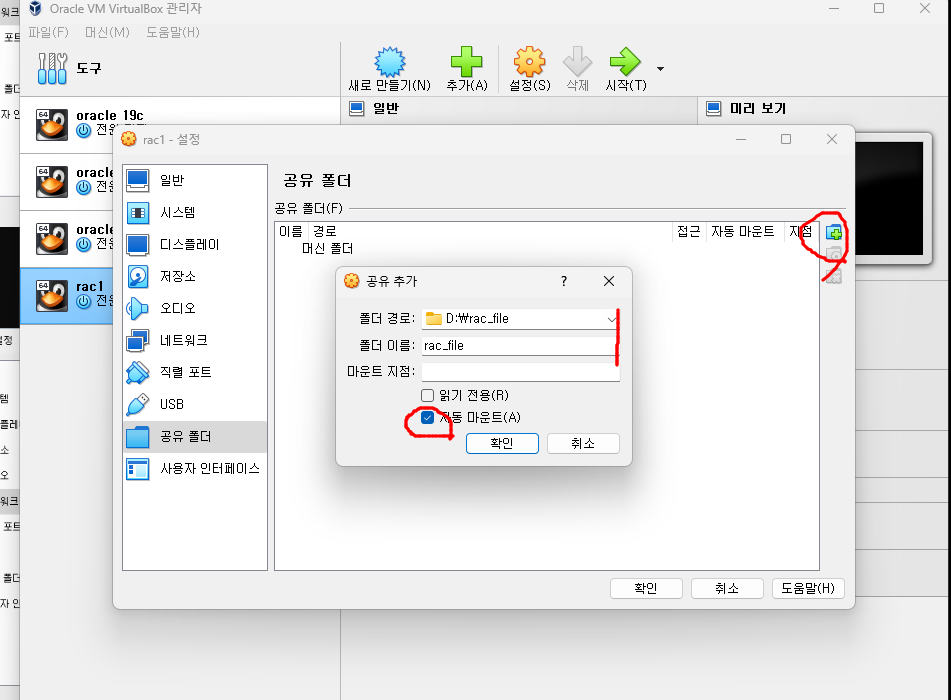Click add shared folder icon
Screen dimensions: 951x700
click(x=834, y=232)
